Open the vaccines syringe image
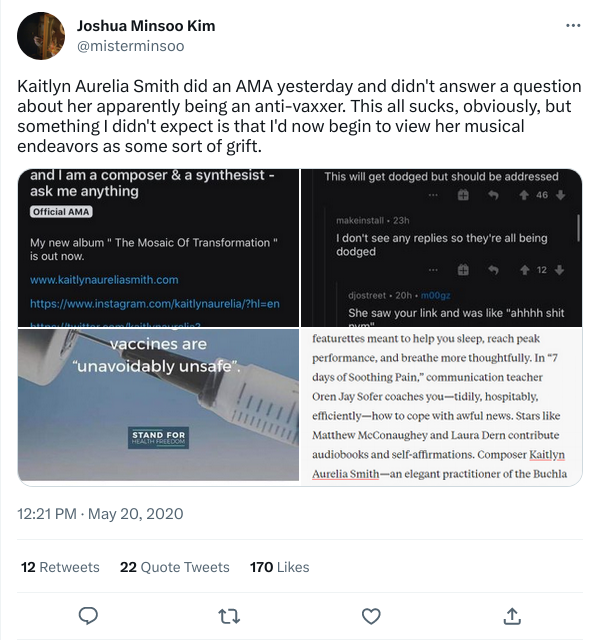The height and width of the screenshot is (640, 598). click(x=158, y=404)
